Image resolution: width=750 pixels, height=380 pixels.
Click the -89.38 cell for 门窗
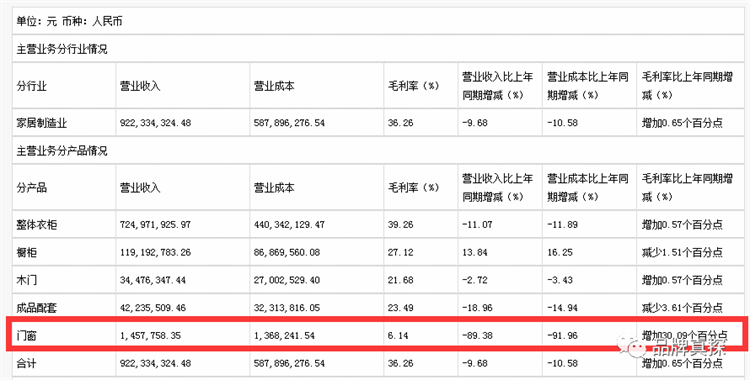coord(477,336)
